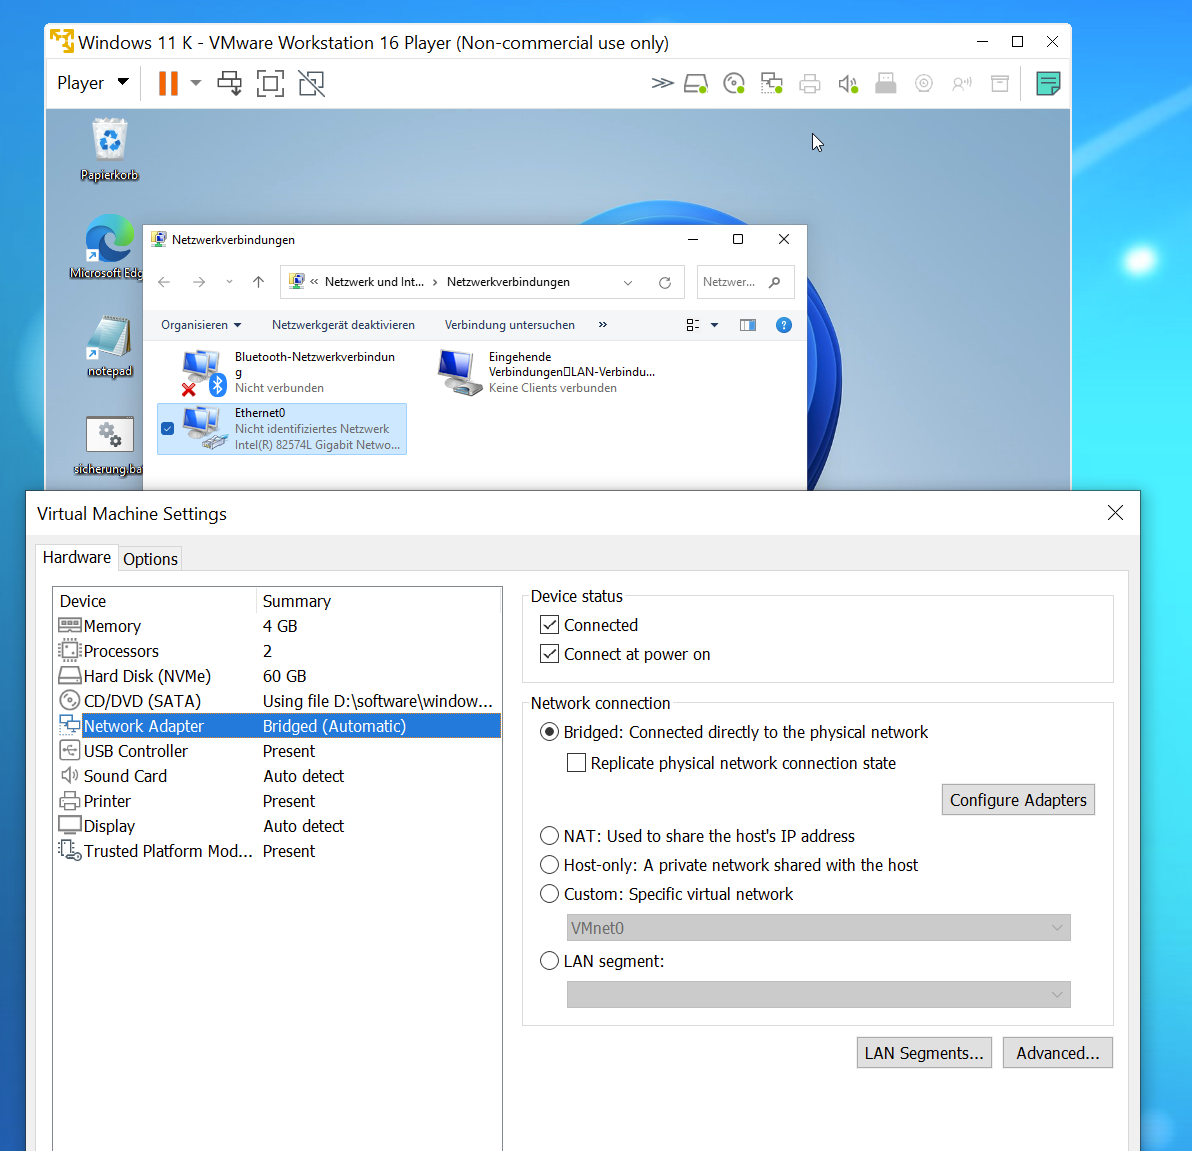1192x1151 pixels.
Task: Select USB Controller device row
Action: [279, 751]
